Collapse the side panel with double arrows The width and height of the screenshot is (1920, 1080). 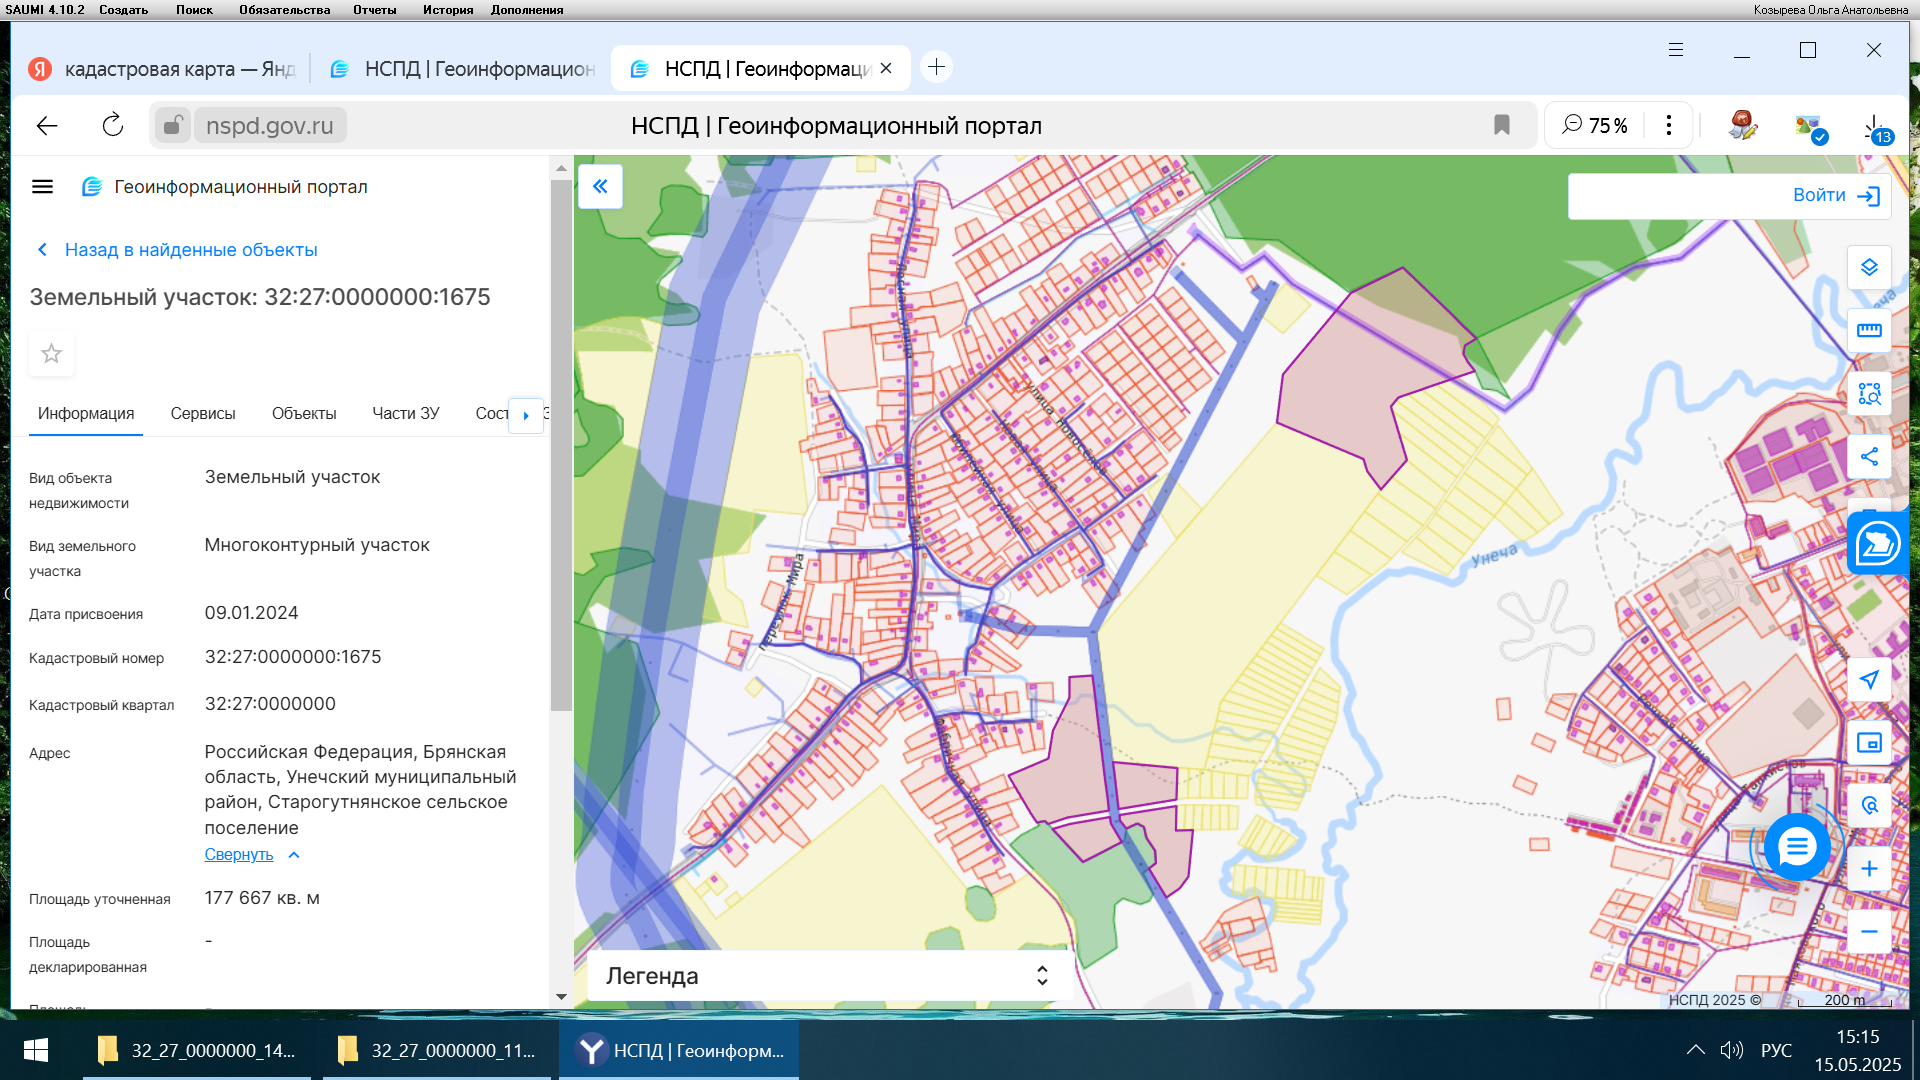point(600,186)
